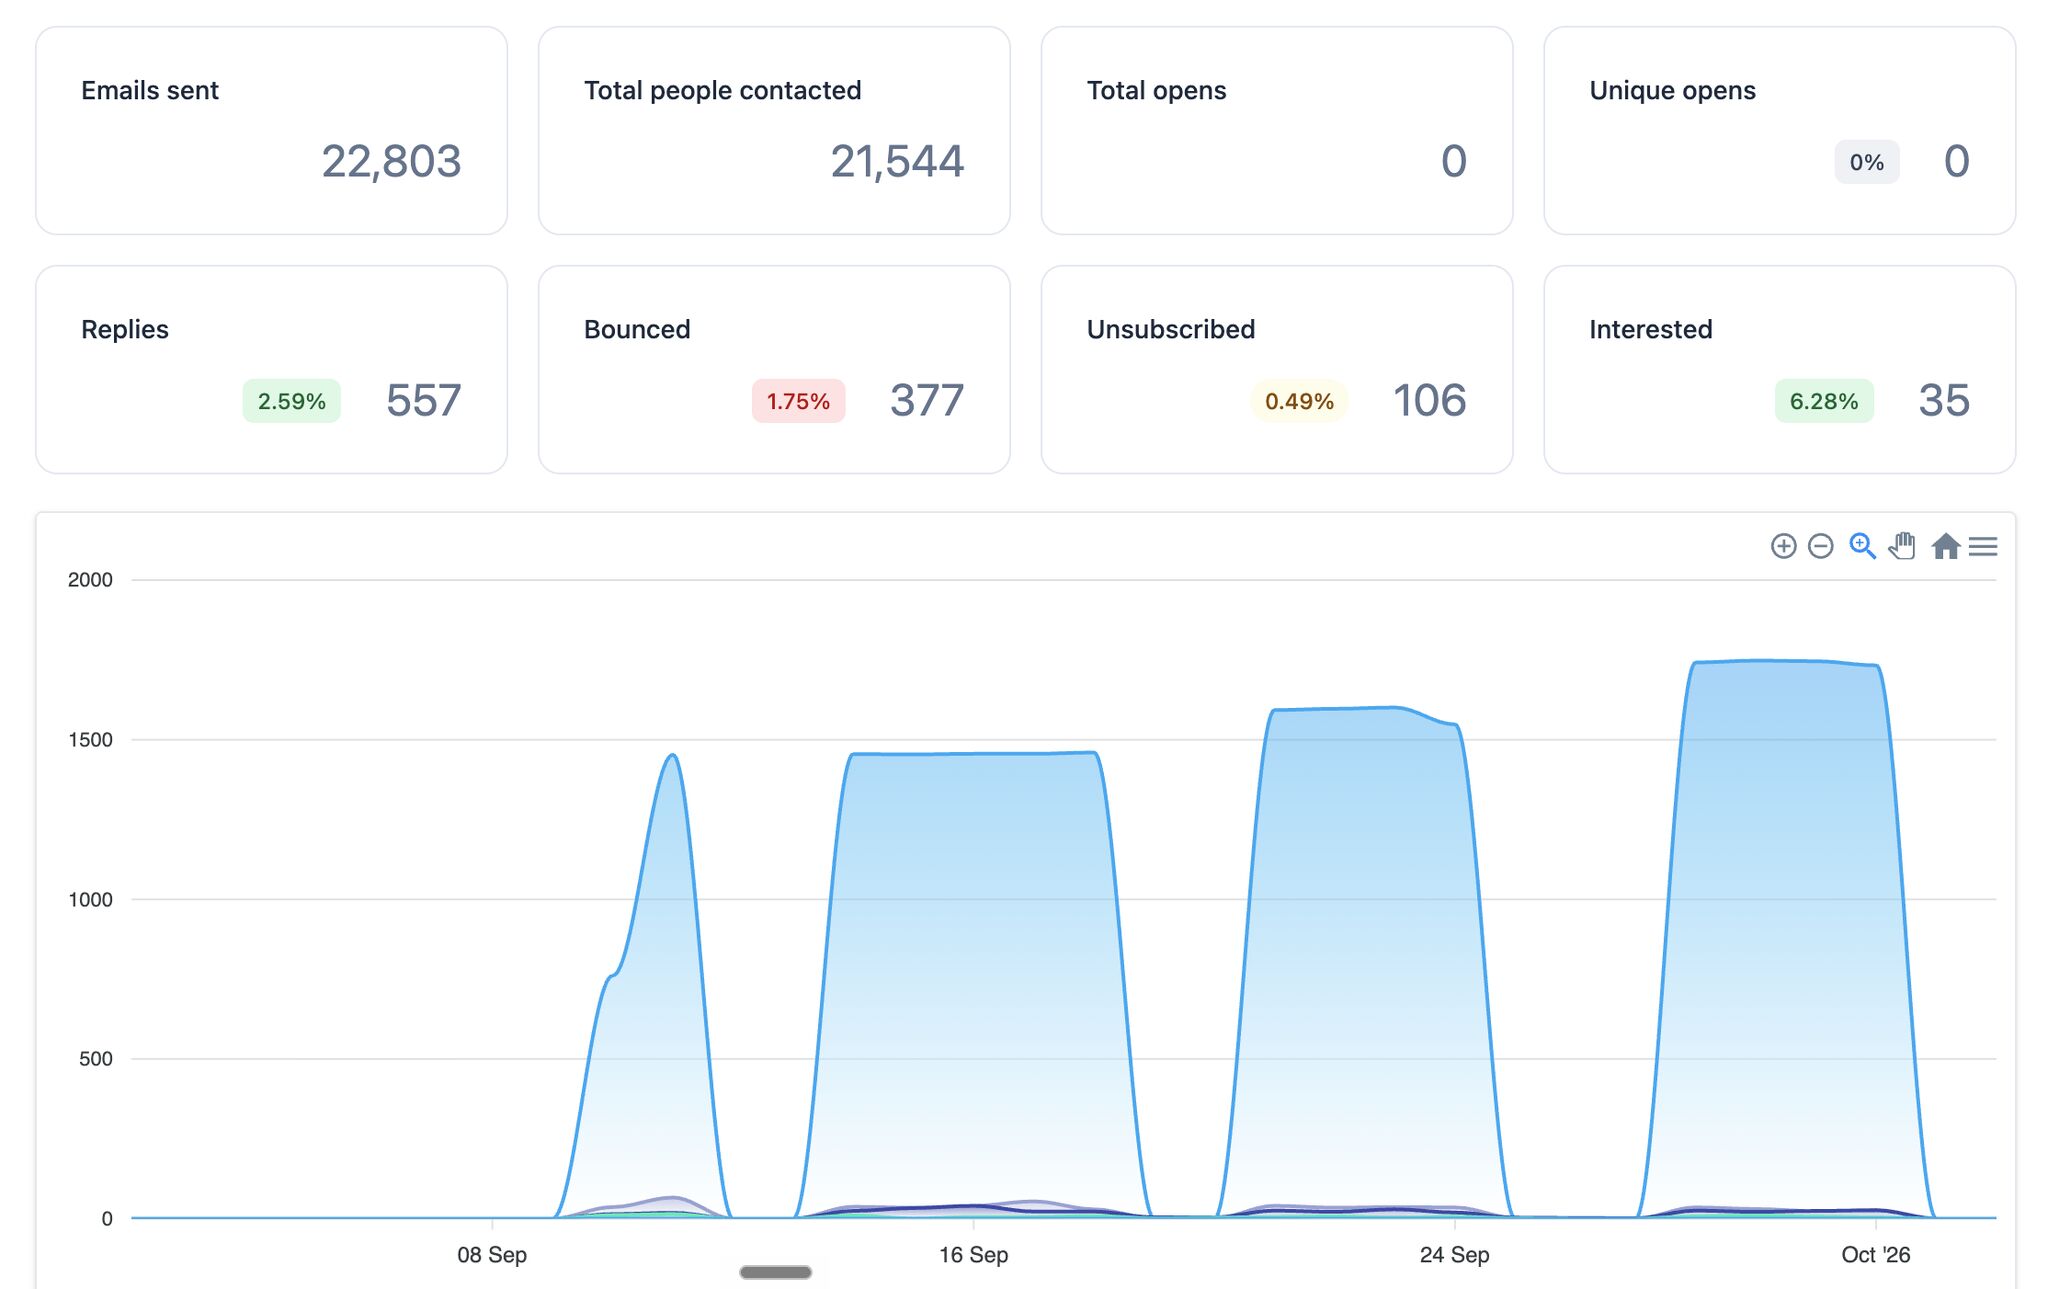Click the Replies 2.59% badge
This screenshot has height=1289, width=2048.
[x=292, y=401]
